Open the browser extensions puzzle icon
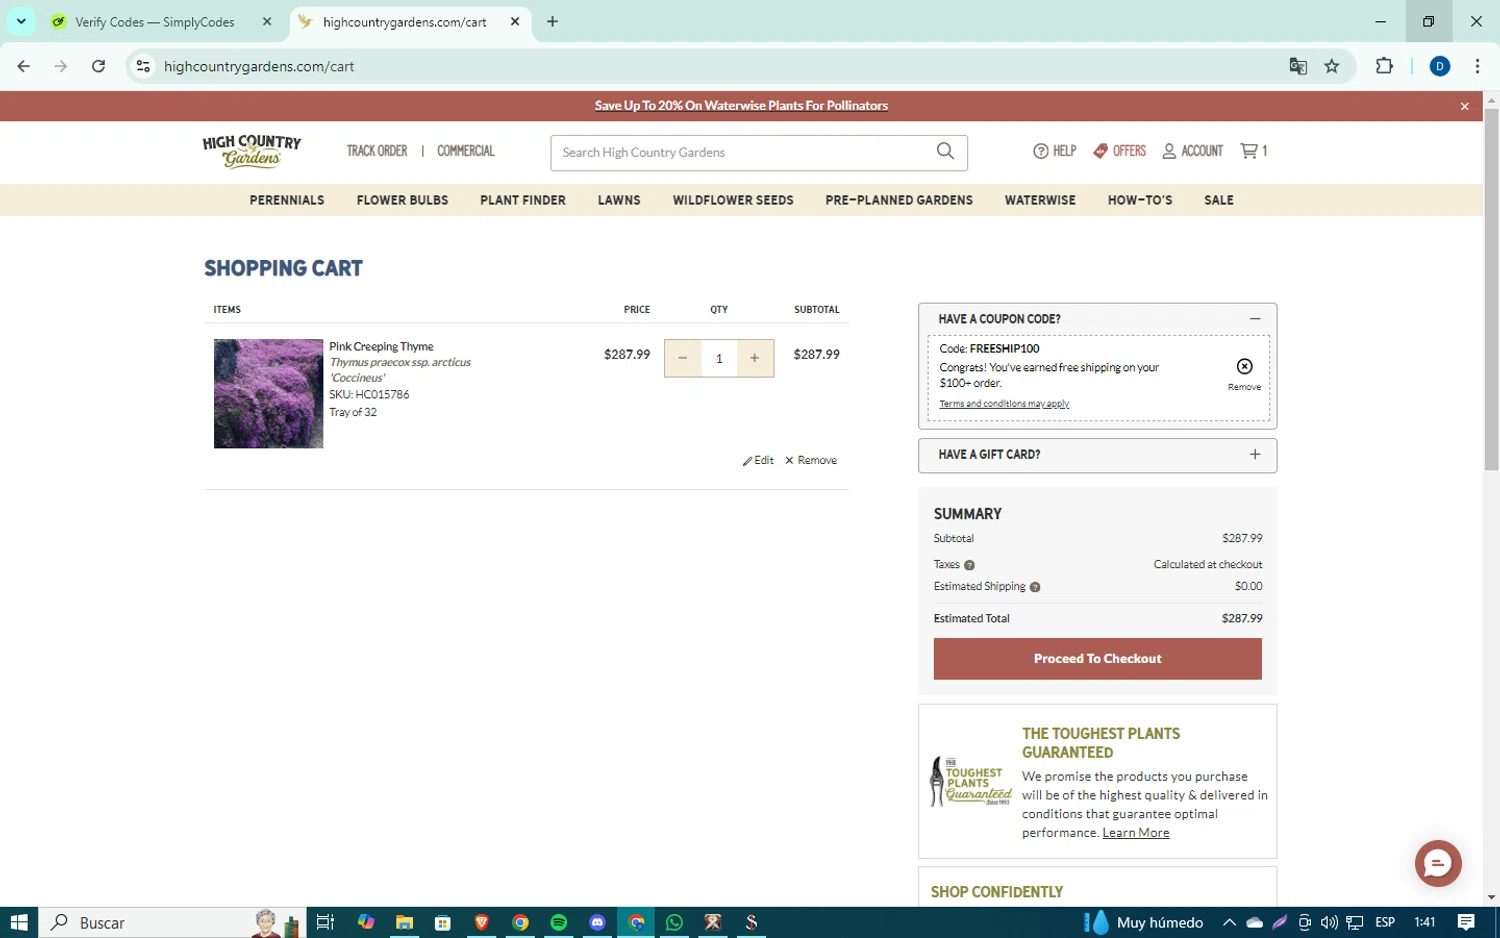Screen dimensions: 1500x938 [1384, 66]
